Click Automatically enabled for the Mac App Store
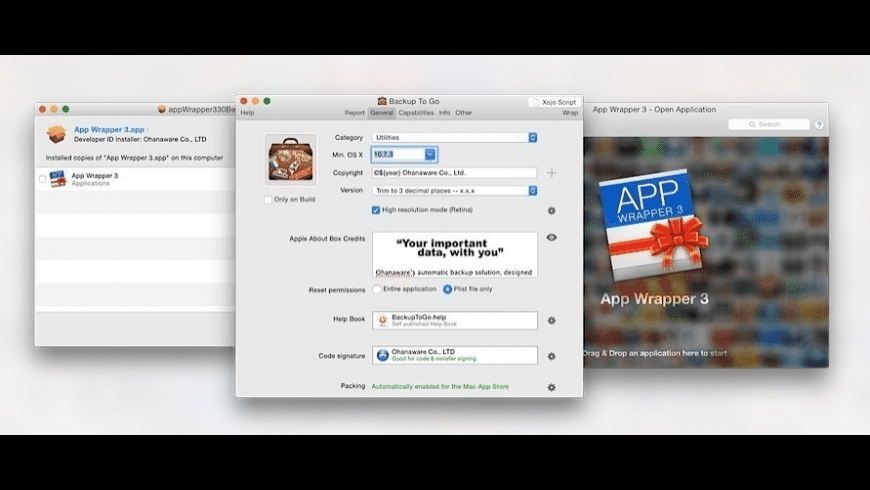 pos(440,386)
